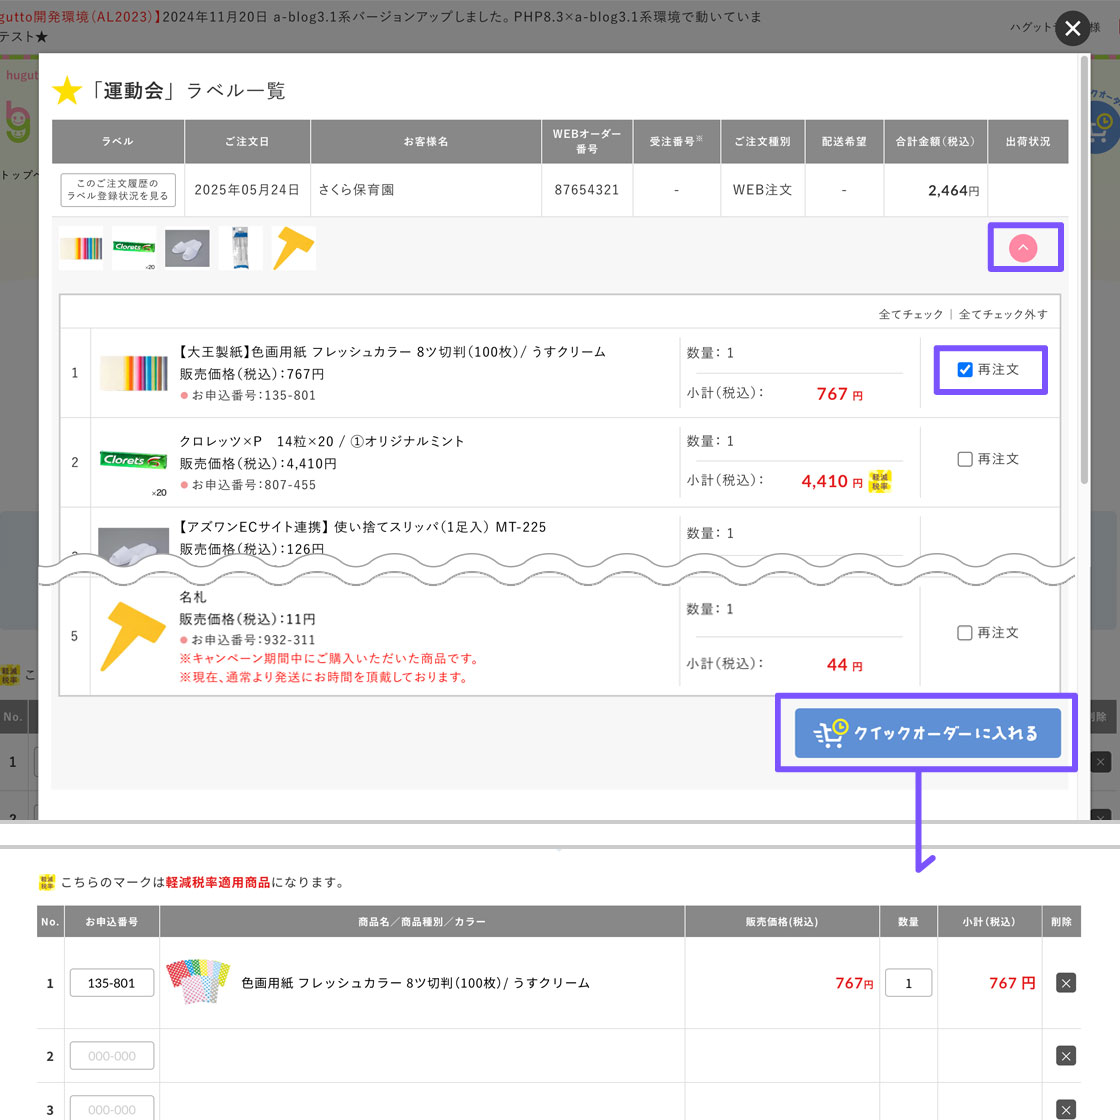Click the お申込番号 field containing 135-801
Screen dimensions: 1120x1120
click(112, 983)
